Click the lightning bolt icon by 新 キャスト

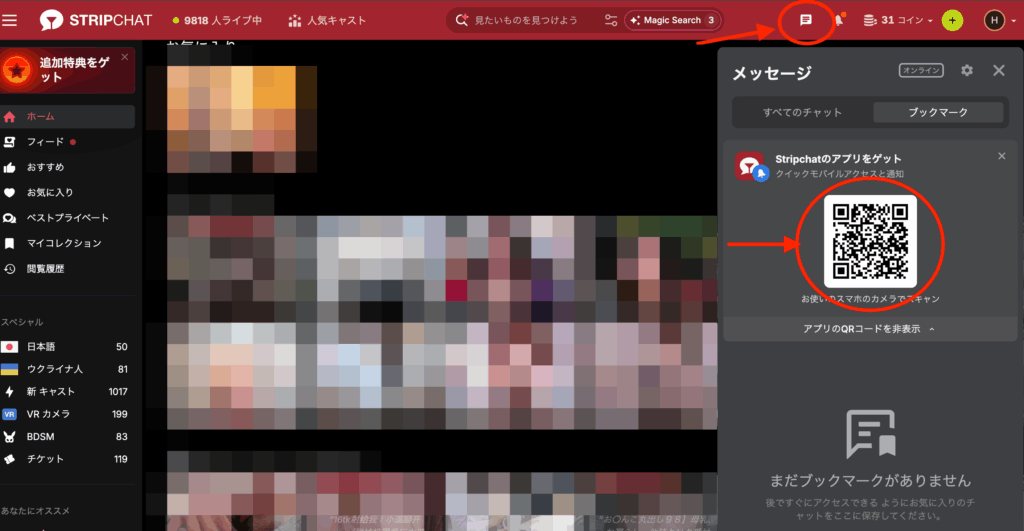(9, 392)
